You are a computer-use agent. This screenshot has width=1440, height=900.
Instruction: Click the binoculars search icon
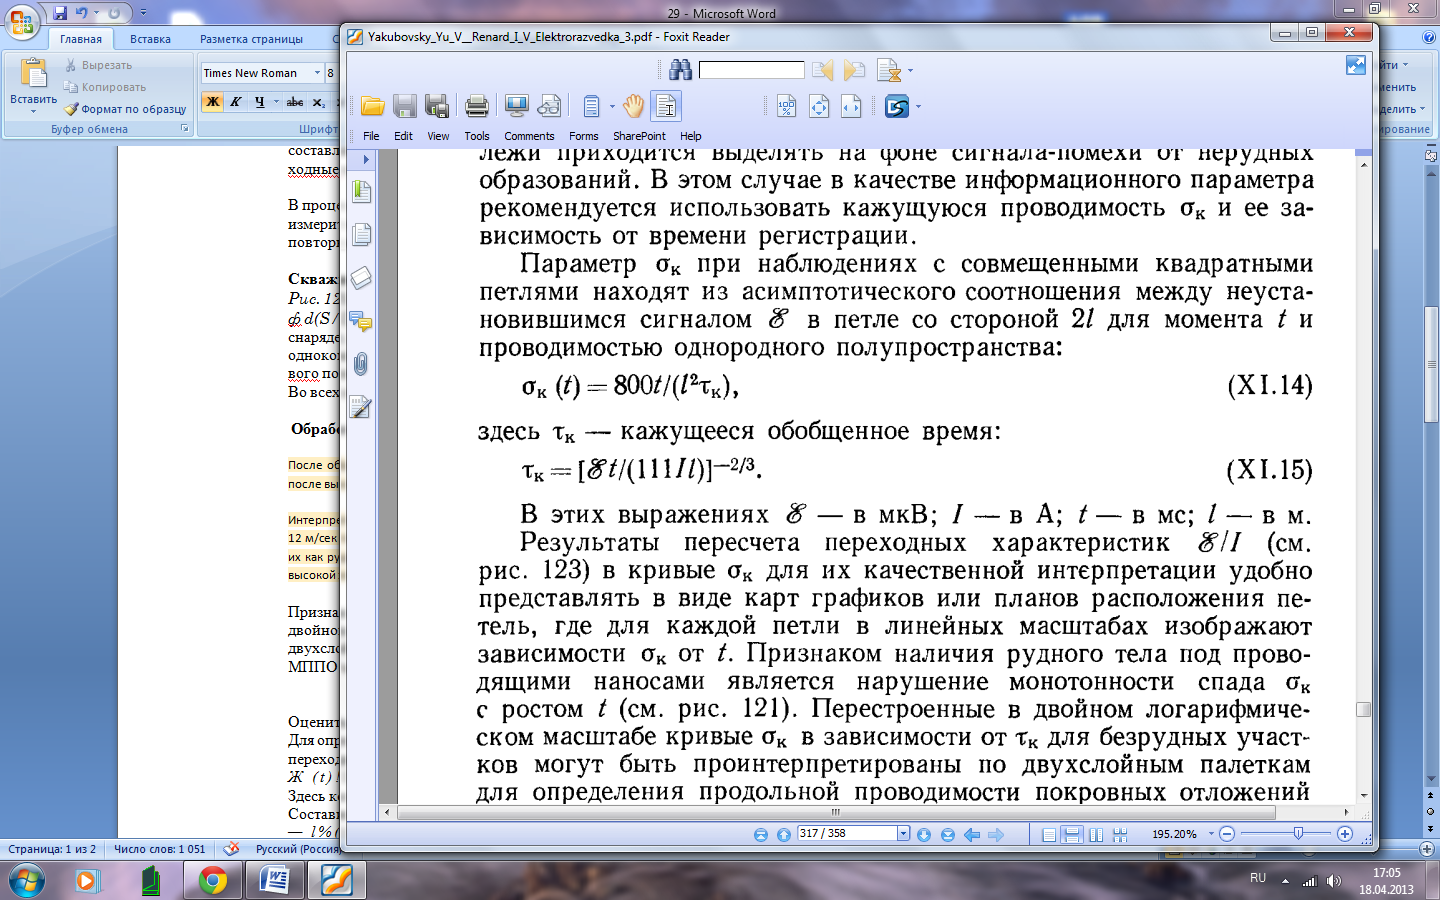[681, 70]
